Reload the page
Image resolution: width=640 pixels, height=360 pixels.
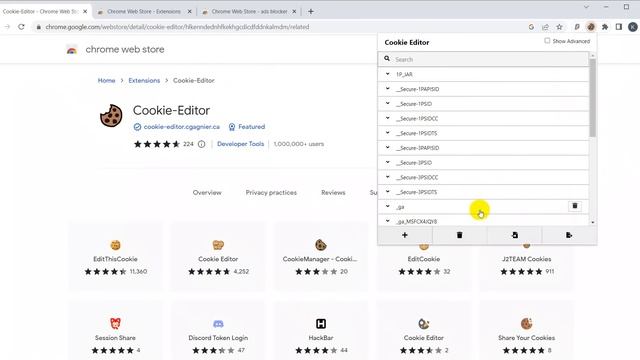21,27
